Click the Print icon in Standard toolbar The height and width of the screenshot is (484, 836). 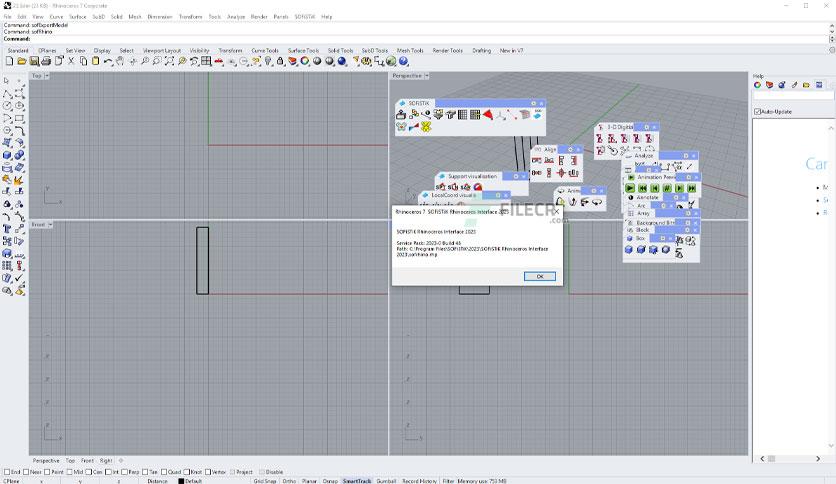(46, 61)
